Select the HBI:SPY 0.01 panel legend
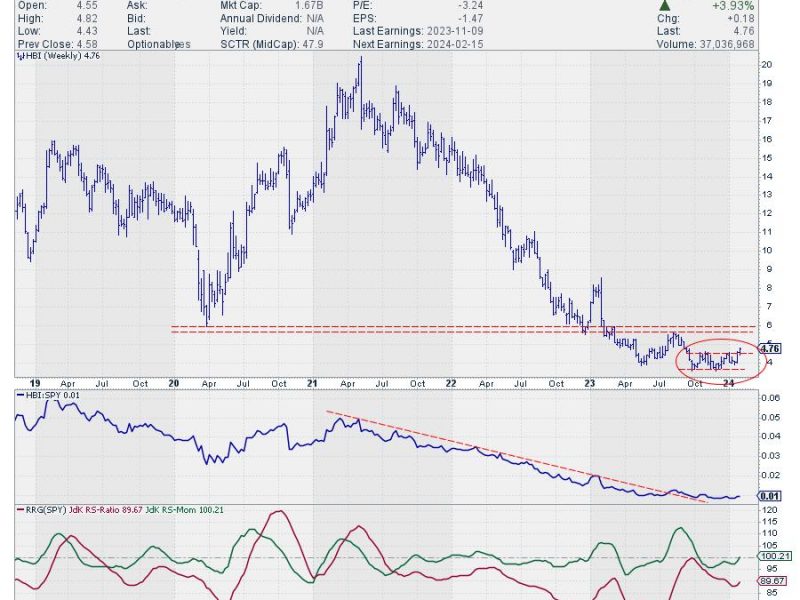This screenshot has height=600, width=800. [48, 395]
